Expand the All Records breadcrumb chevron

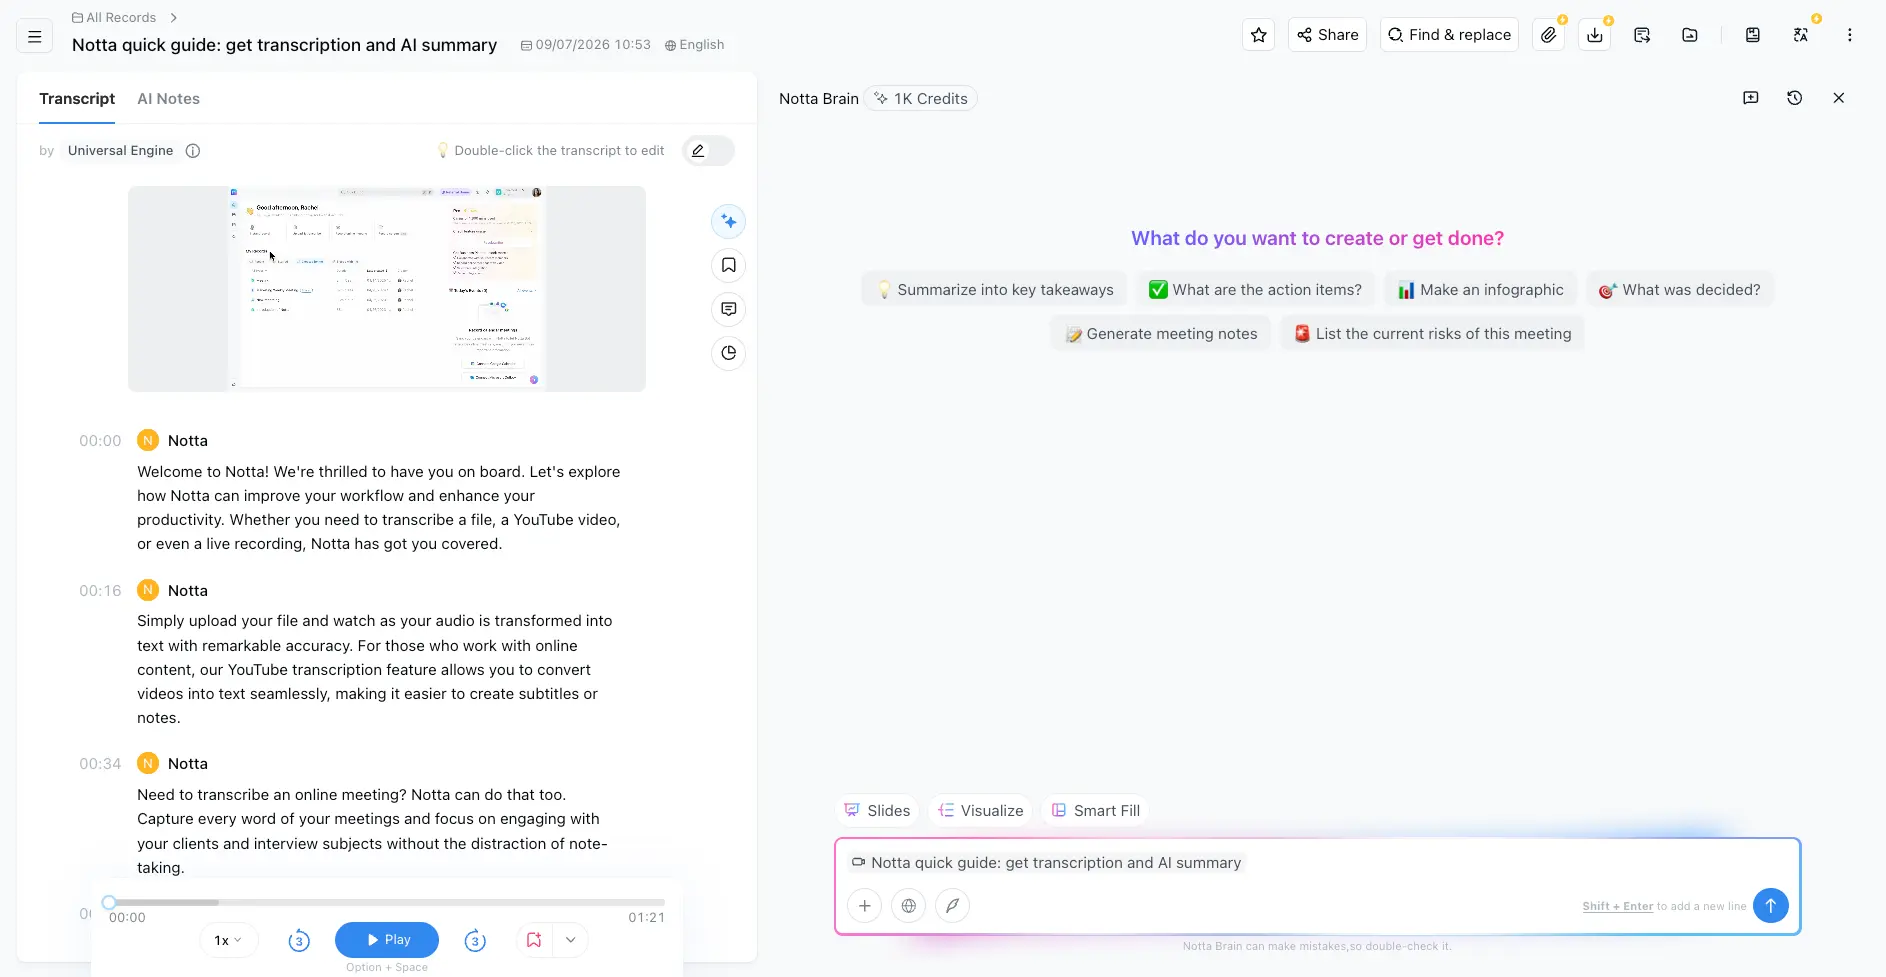point(174,18)
